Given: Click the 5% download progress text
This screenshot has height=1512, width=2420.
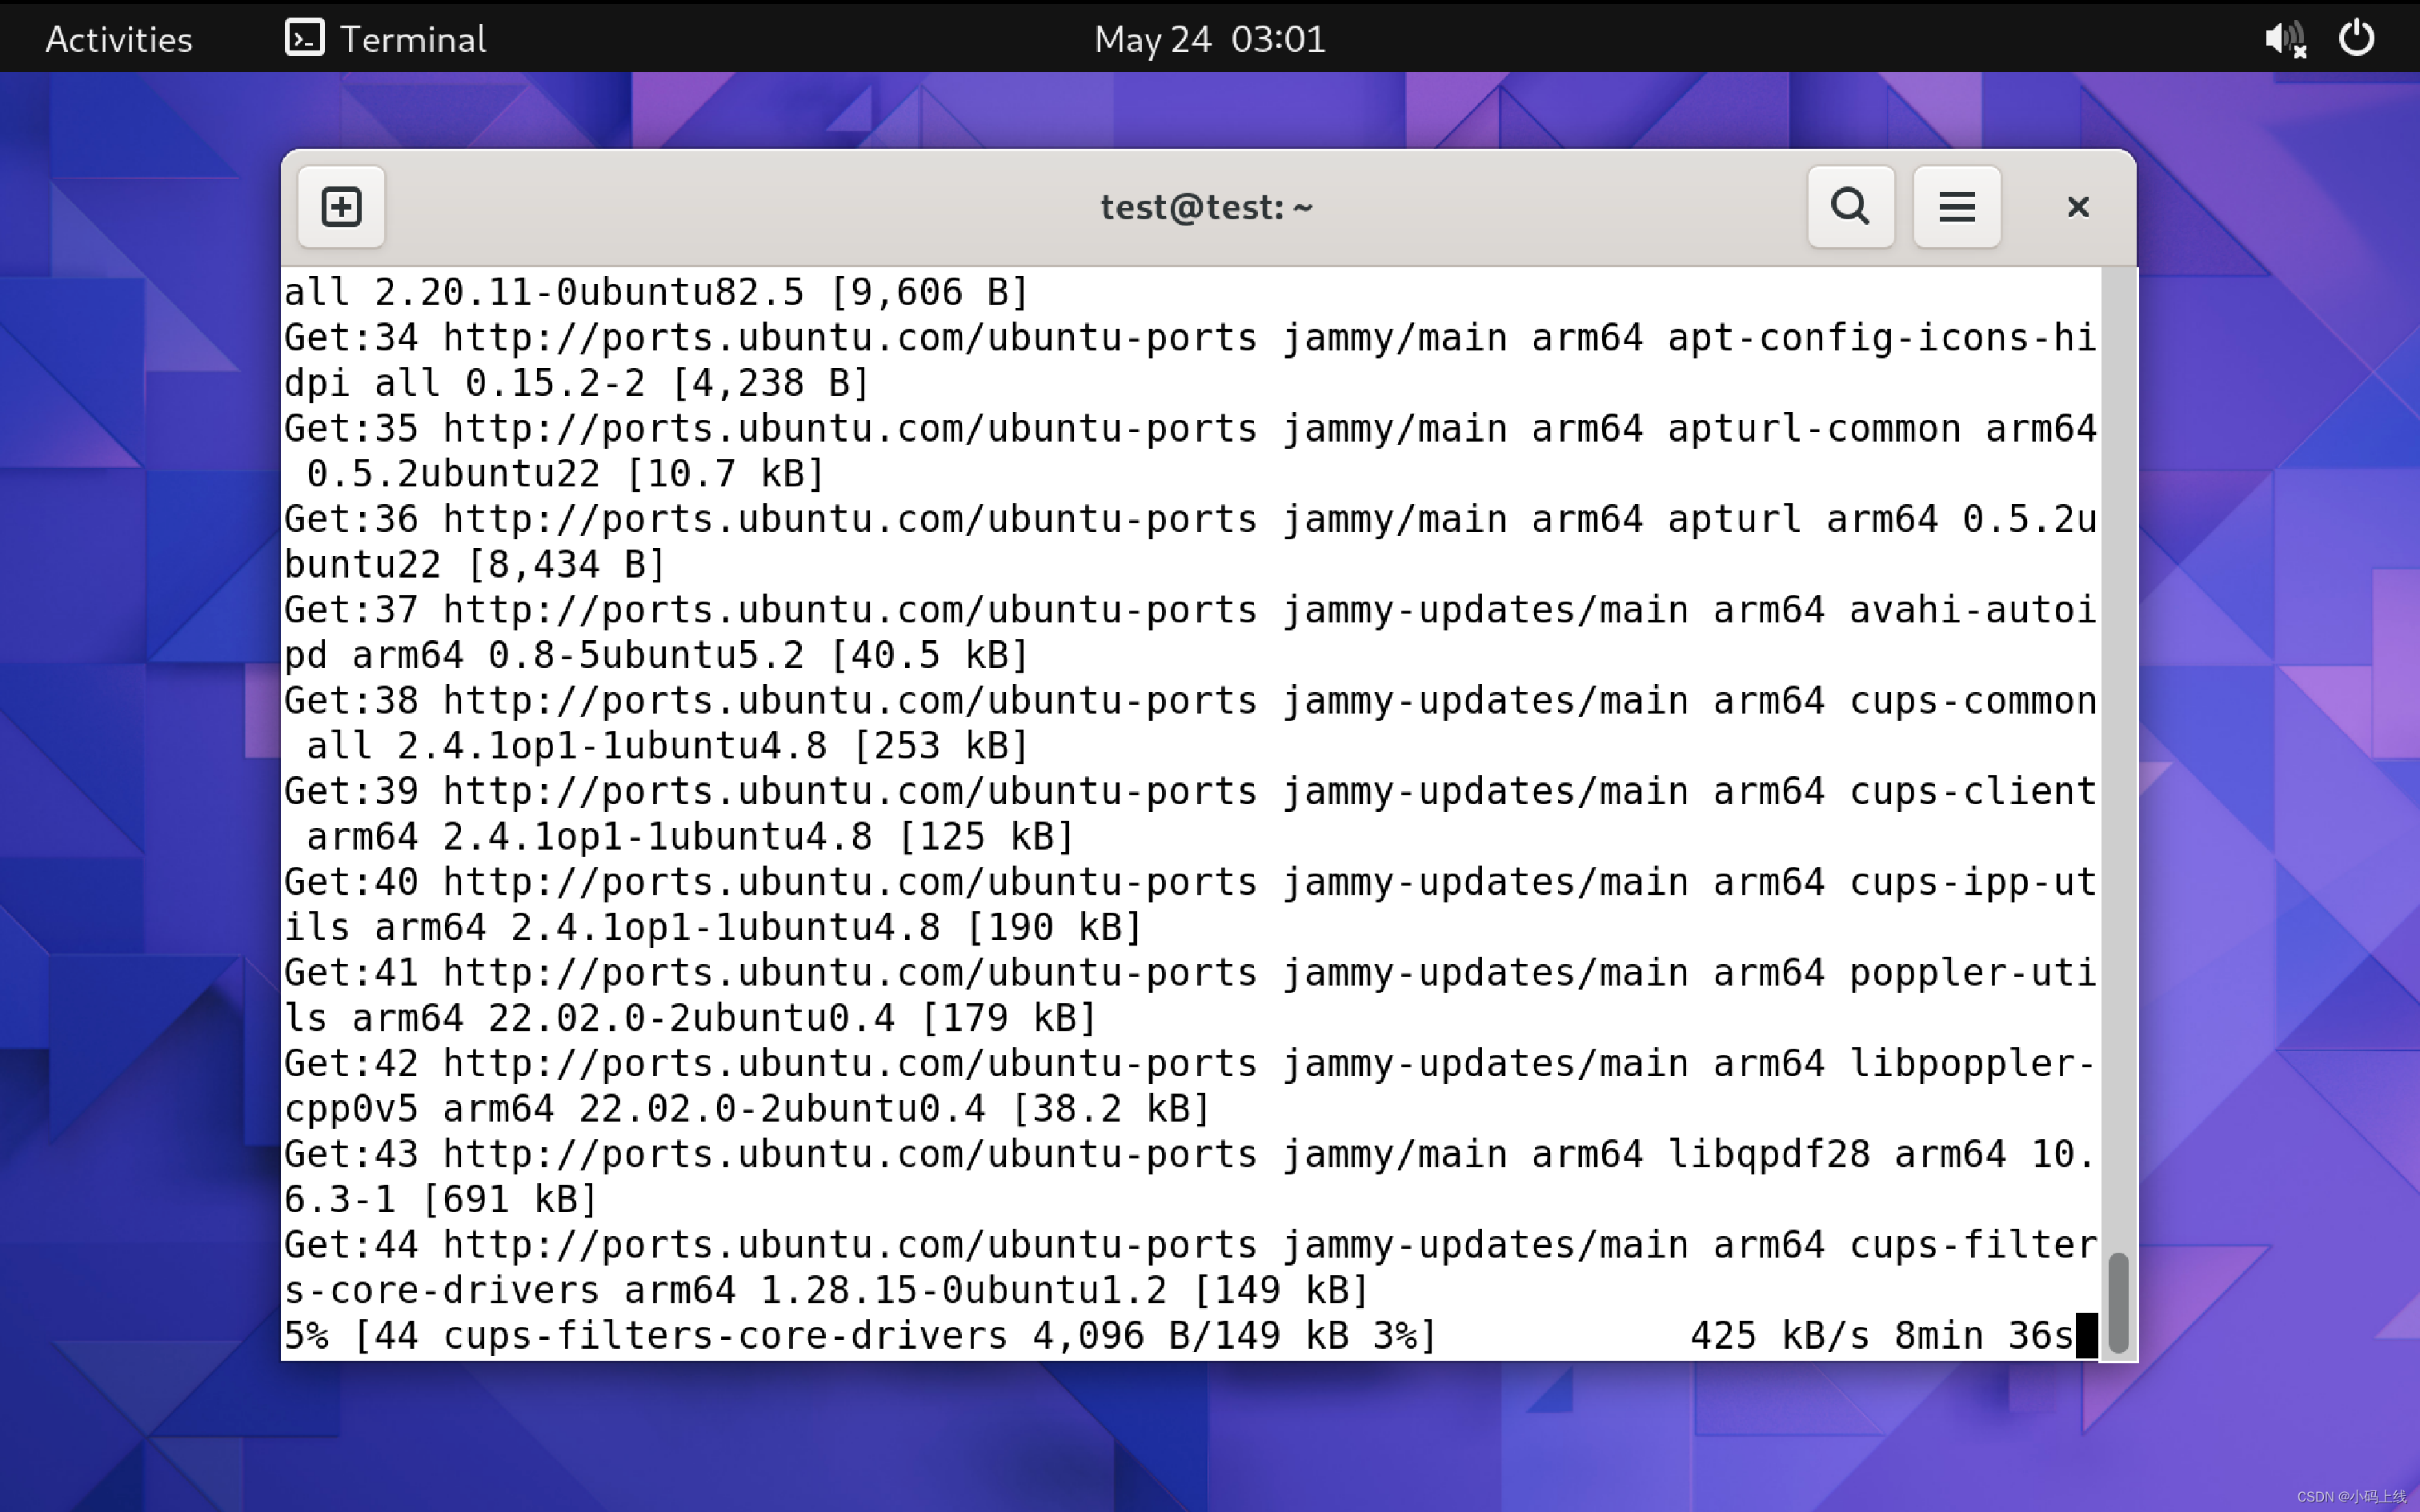Looking at the screenshot, I should 306,1336.
